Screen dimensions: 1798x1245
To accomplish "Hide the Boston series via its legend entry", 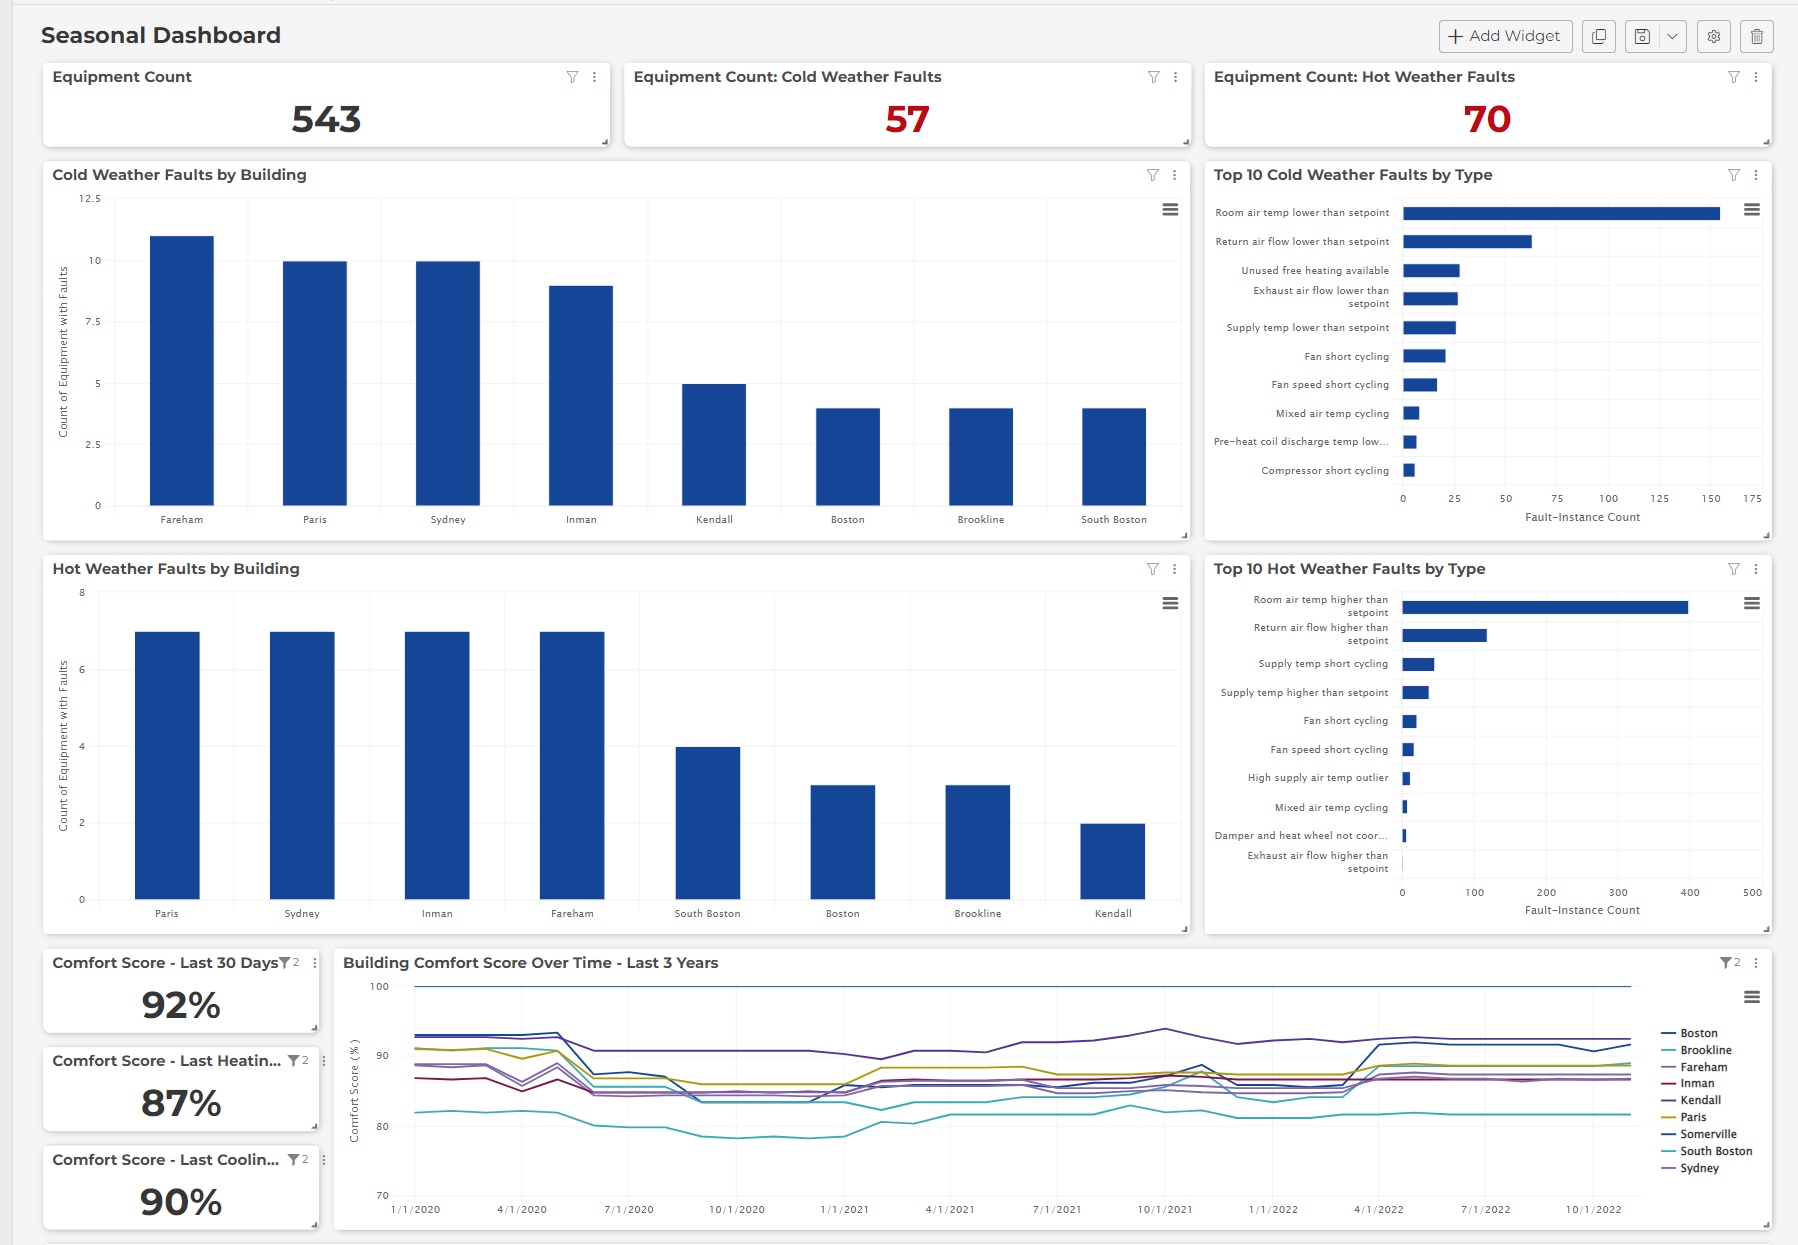I will click(x=1699, y=1033).
